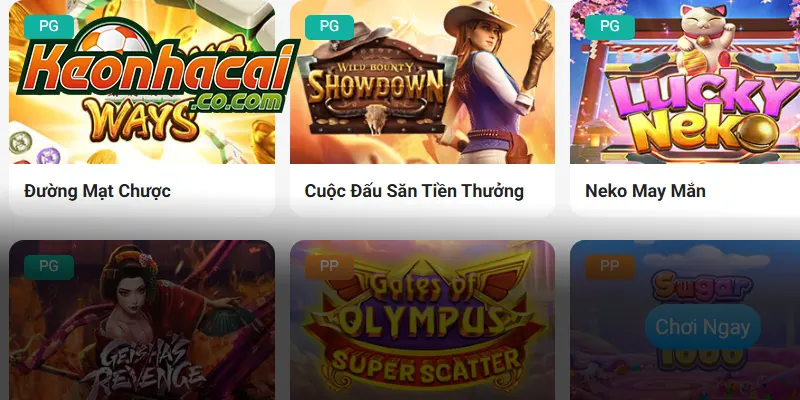Open the Lucky Neko logo artwork
This screenshot has width=800, height=400.
click(x=704, y=112)
